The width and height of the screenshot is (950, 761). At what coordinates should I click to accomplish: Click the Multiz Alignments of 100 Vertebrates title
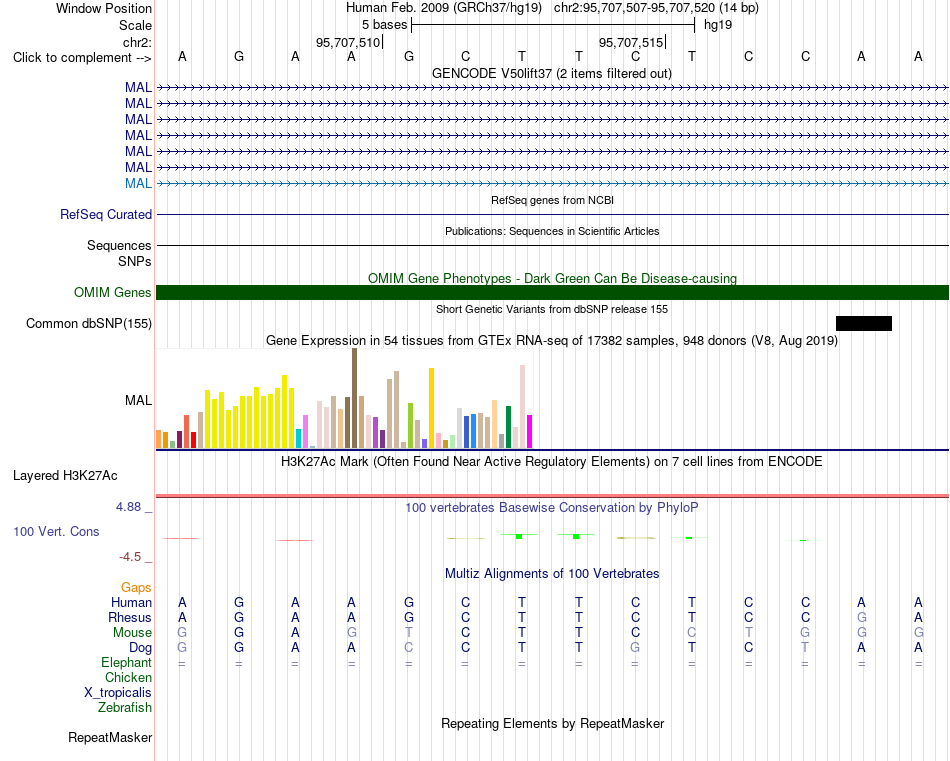click(552, 573)
